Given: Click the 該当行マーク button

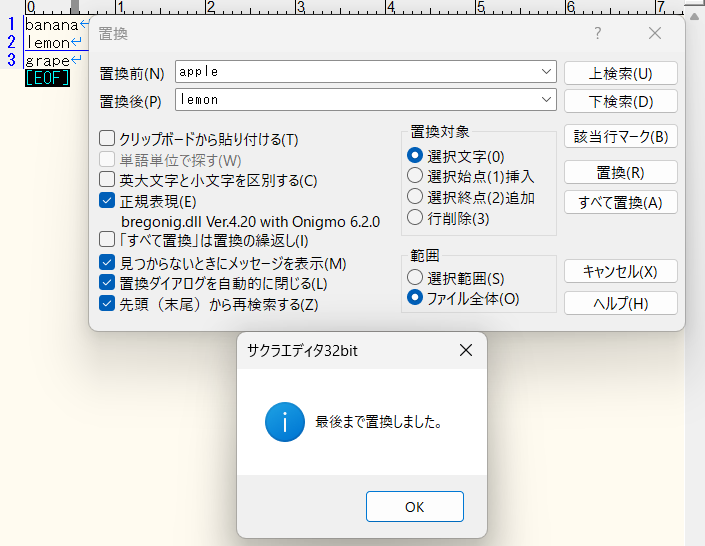Looking at the screenshot, I should coord(620,137).
